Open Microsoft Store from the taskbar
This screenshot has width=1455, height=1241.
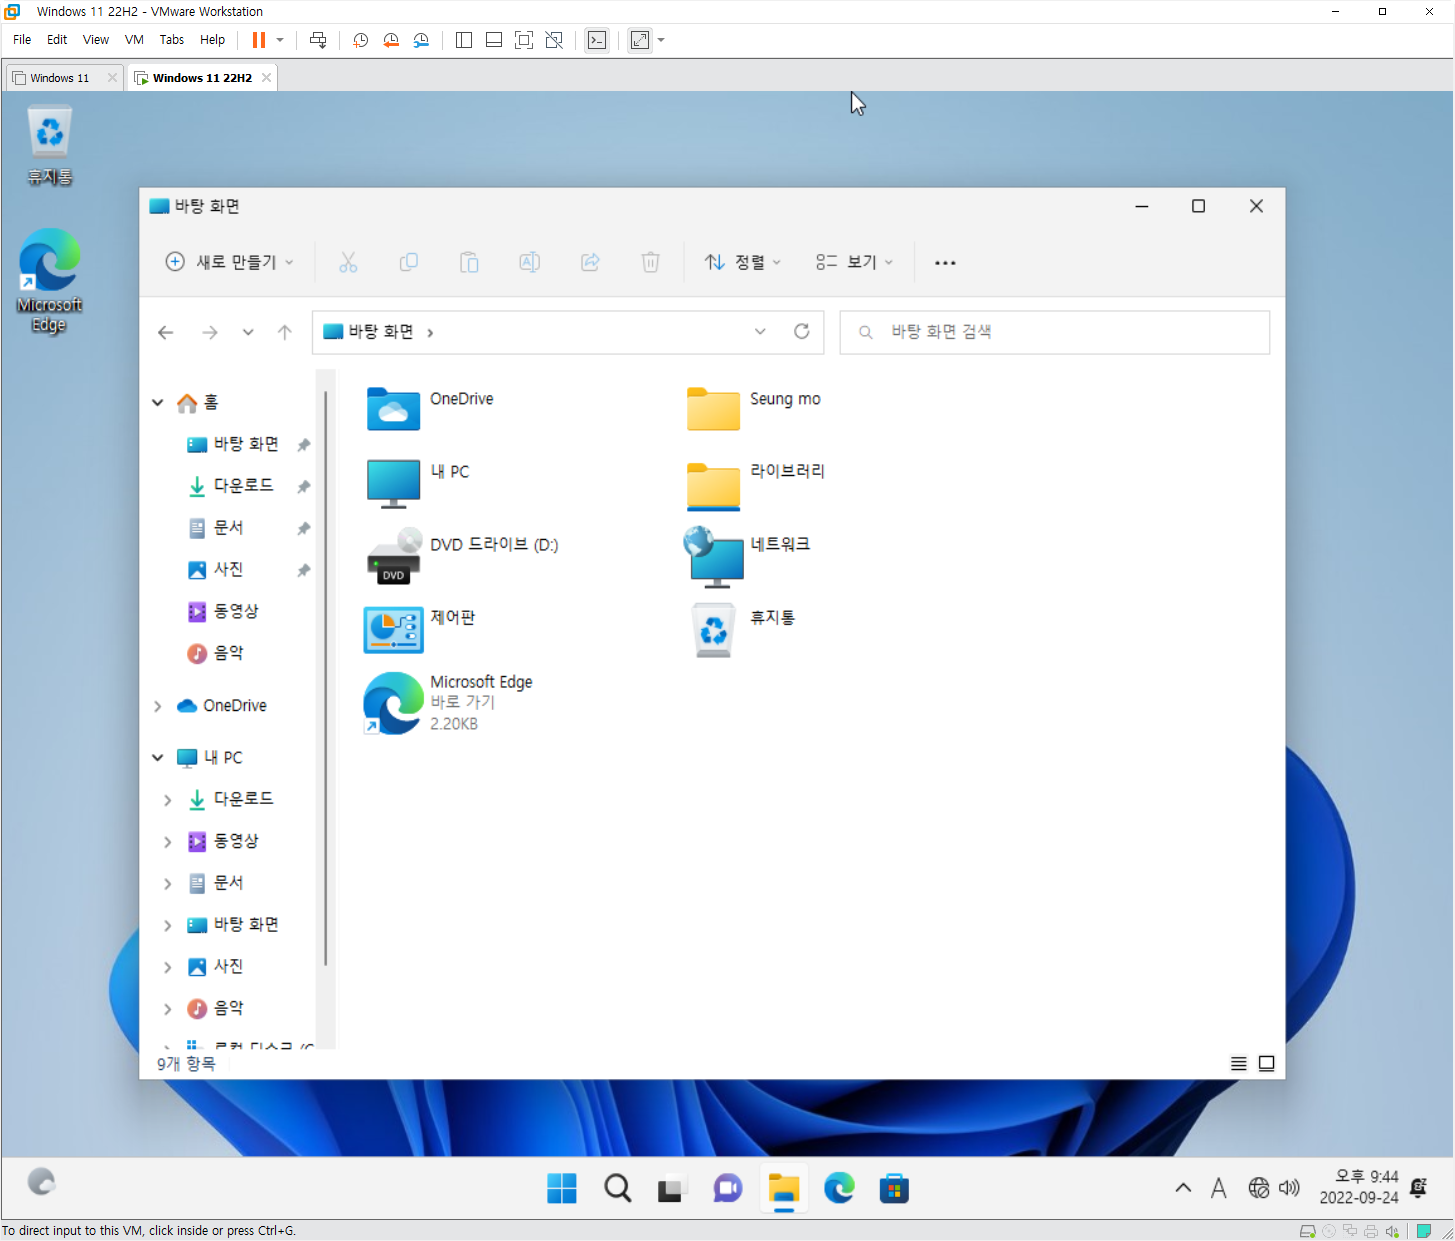[x=894, y=1189]
